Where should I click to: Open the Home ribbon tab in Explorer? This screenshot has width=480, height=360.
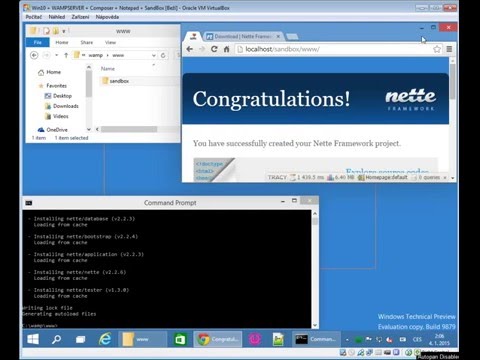click(62, 42)
